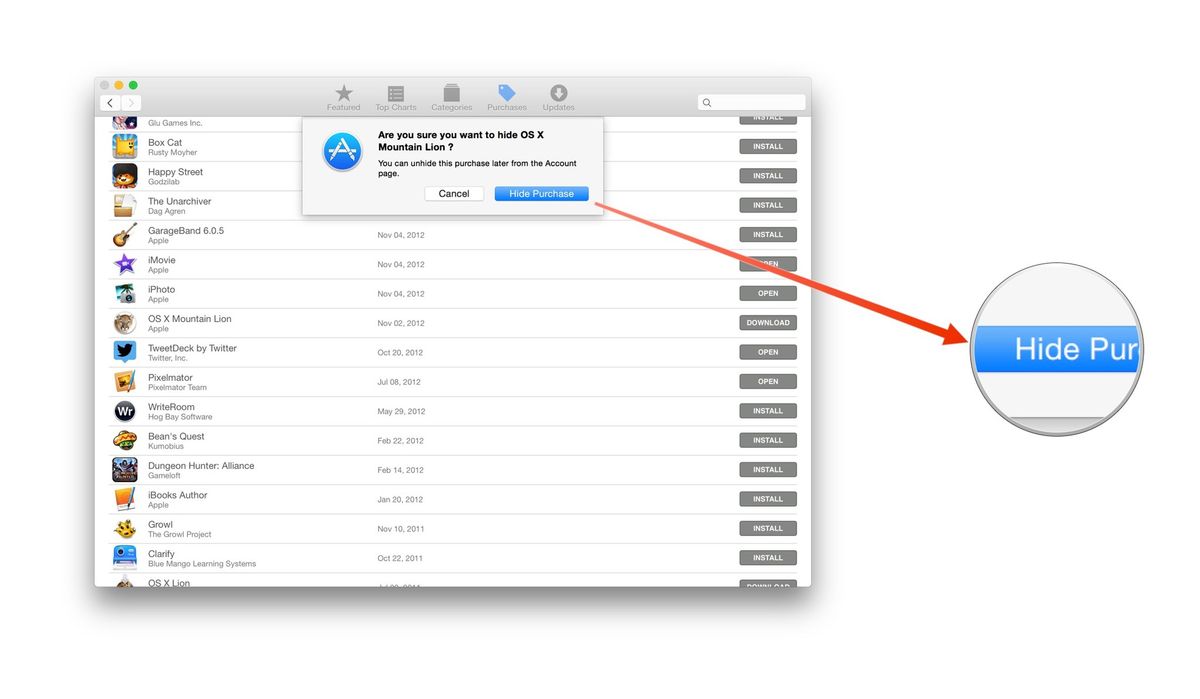
Task: Click the Growl app icon
Action: 125,528
